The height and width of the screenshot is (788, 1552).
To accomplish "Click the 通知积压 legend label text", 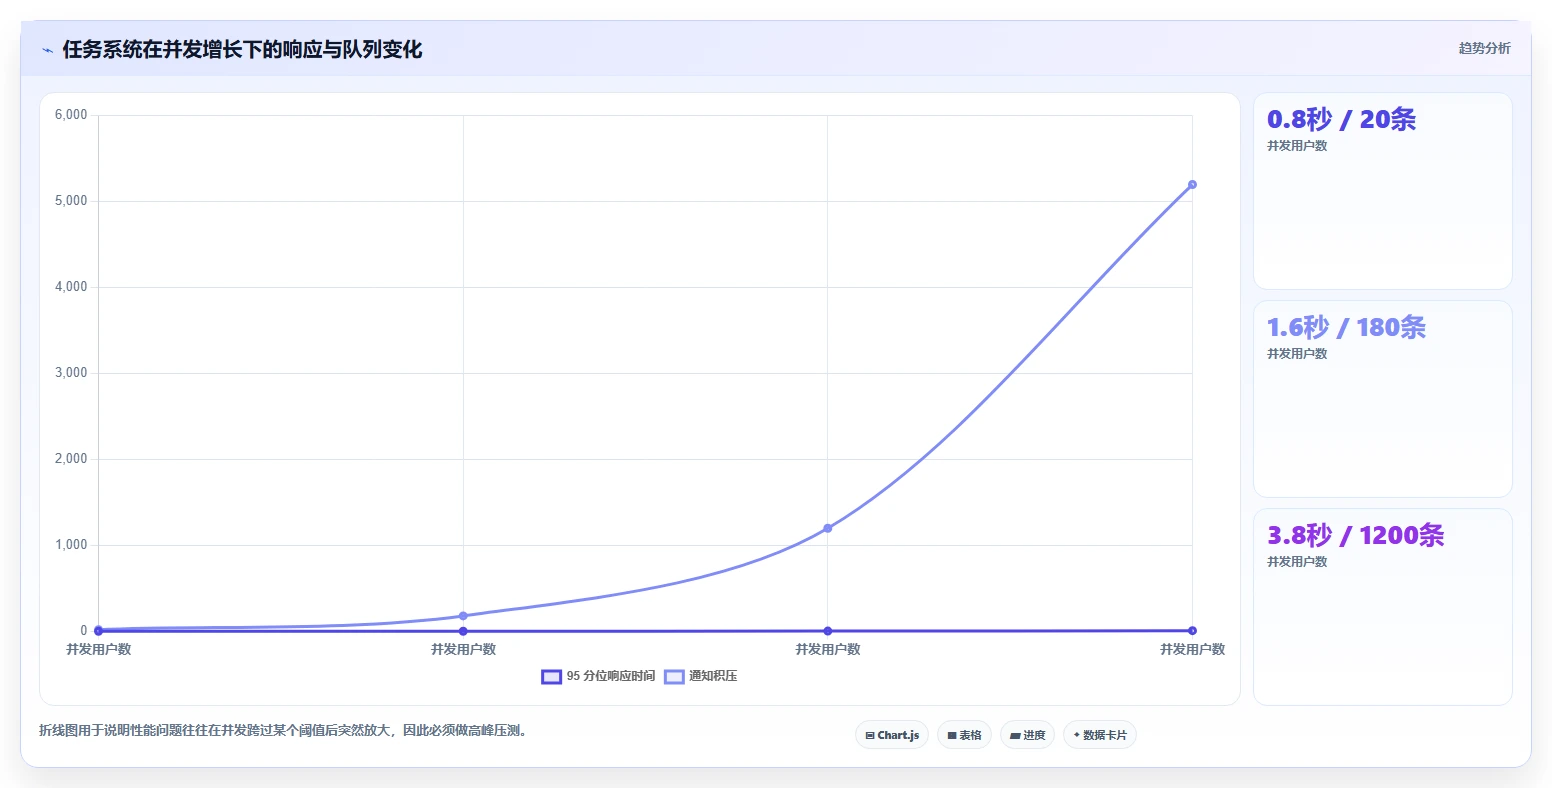I will [x=713, y=677].
